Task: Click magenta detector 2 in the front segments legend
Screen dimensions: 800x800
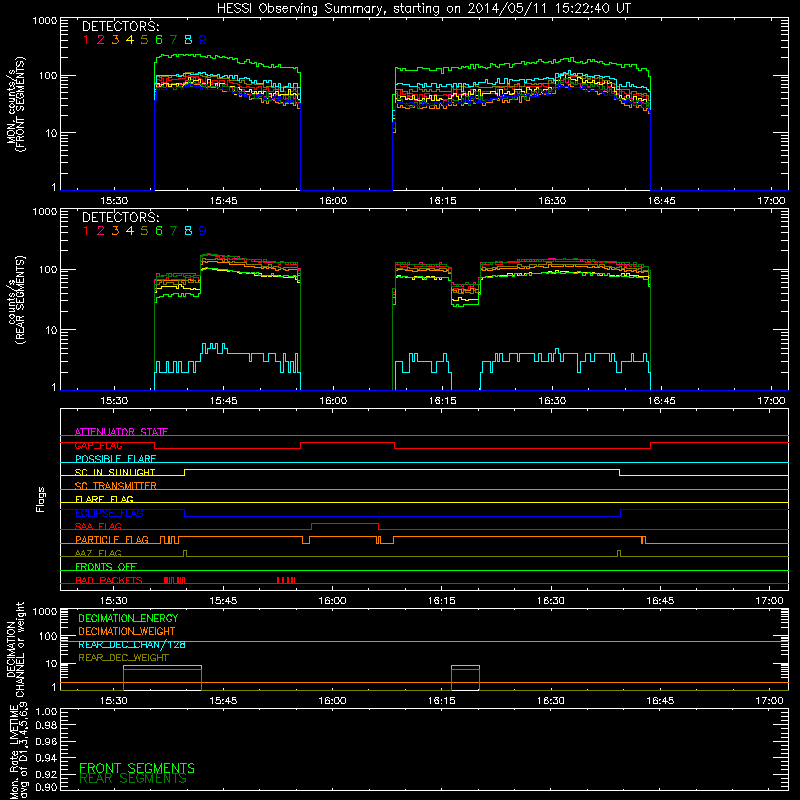Action: (x=101, y=40)
